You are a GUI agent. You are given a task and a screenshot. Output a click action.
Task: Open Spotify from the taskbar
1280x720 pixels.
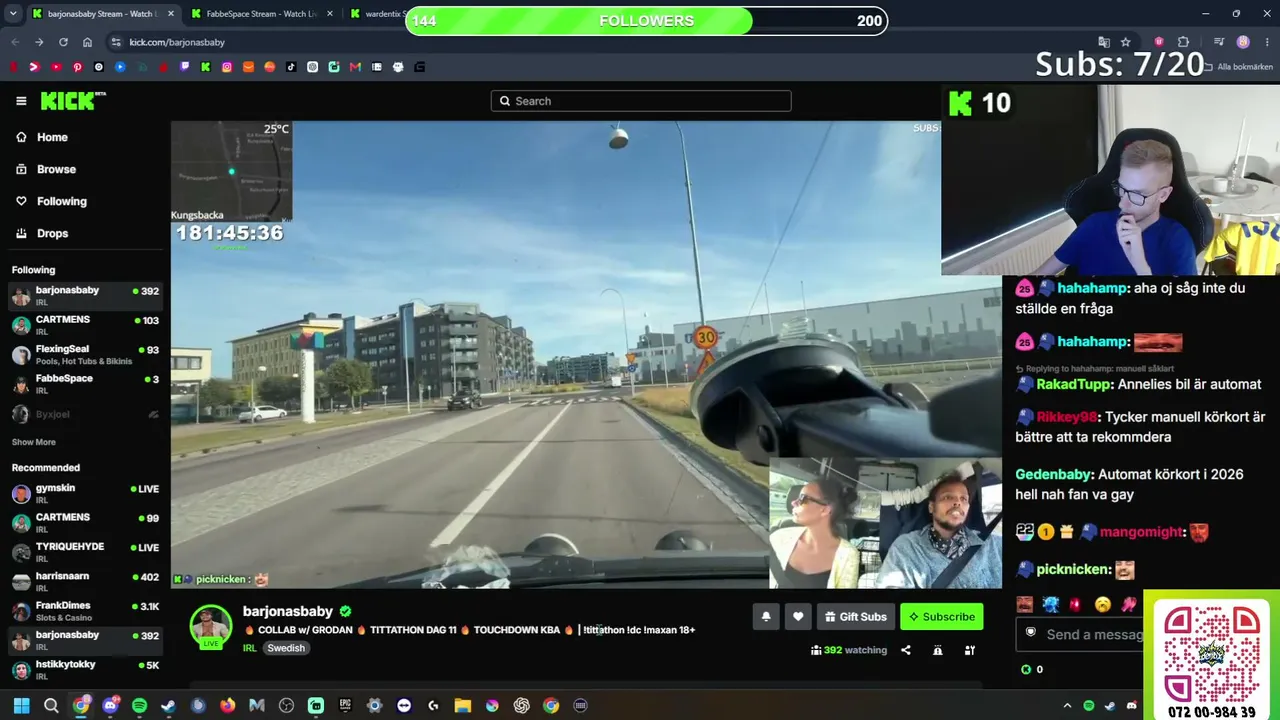coord(139,705)
